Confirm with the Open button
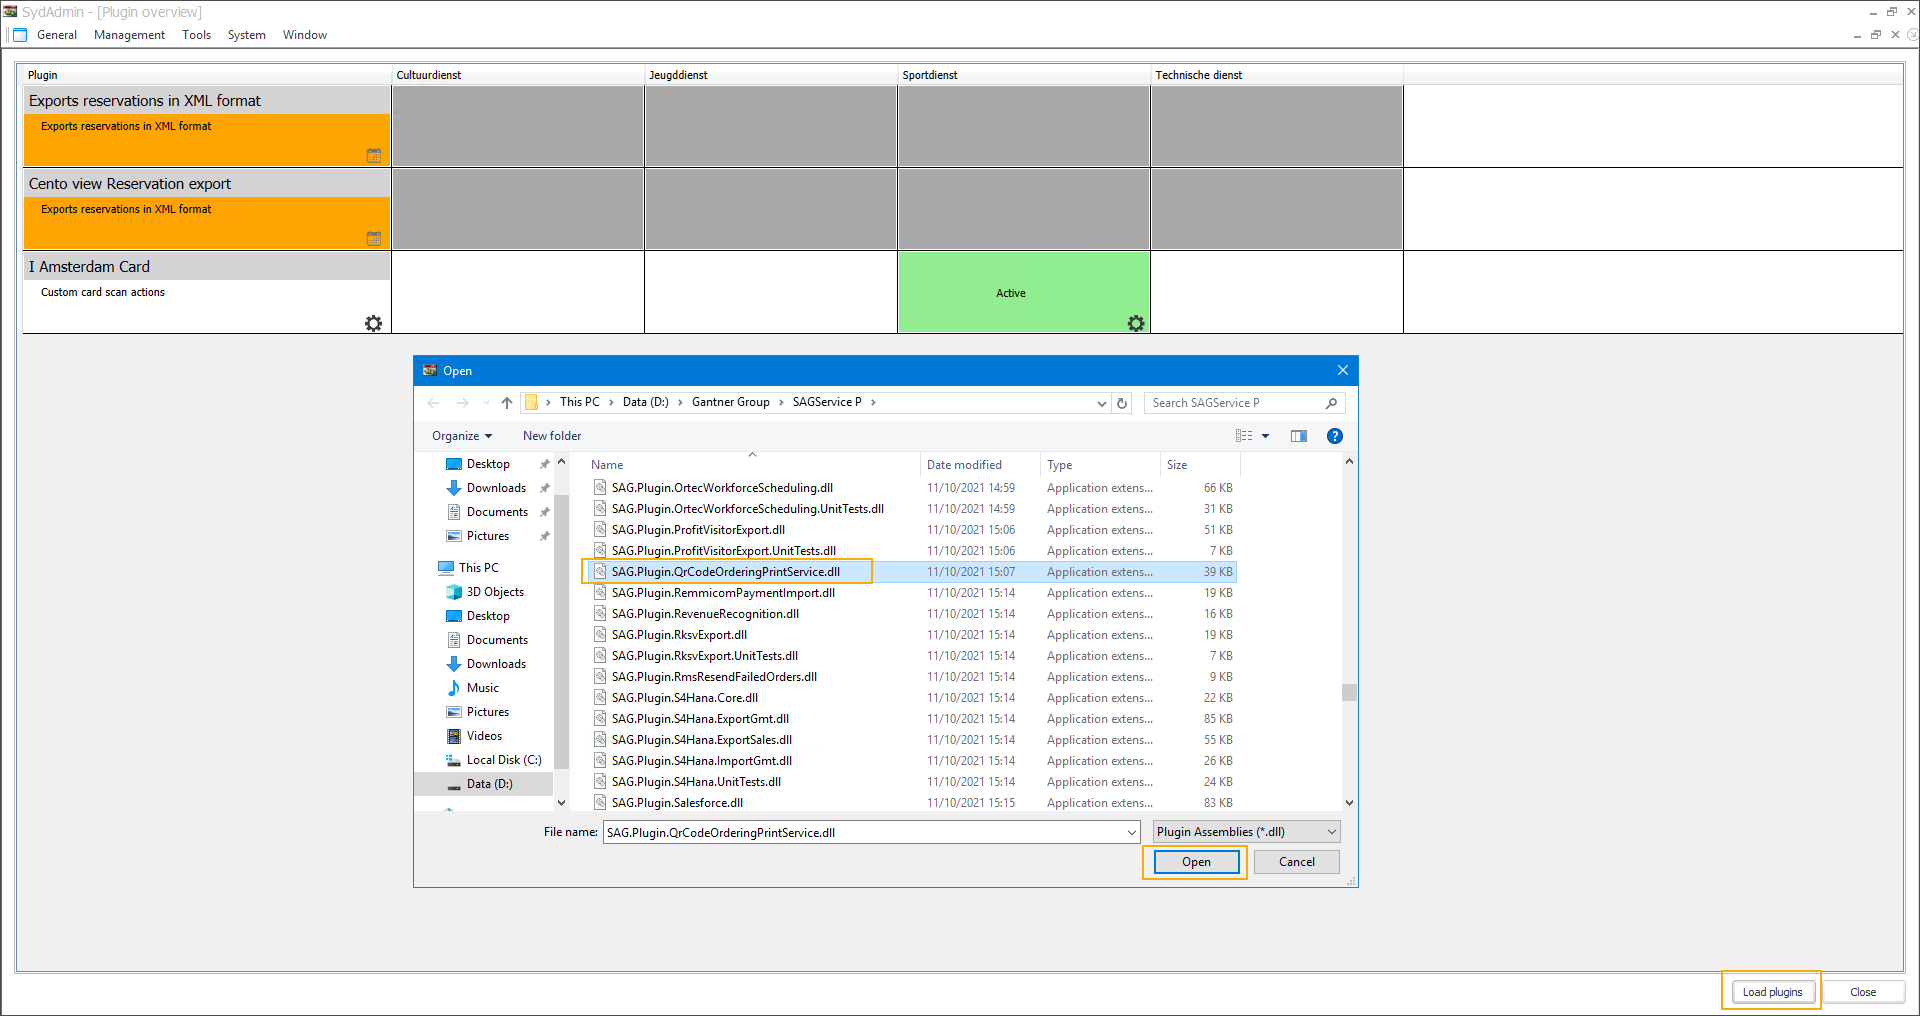Image resolution: width=1920 pixels, height=1016 pixels. (1194, 861)
